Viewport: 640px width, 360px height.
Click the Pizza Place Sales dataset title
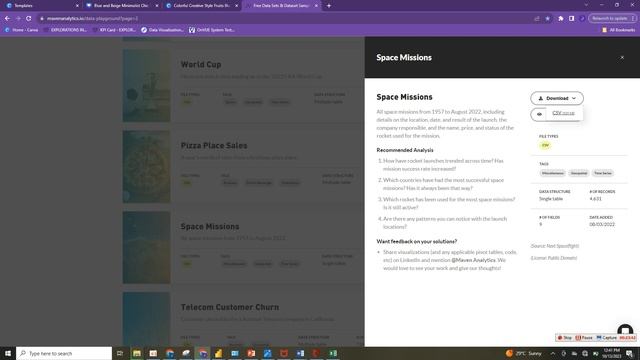214,145
